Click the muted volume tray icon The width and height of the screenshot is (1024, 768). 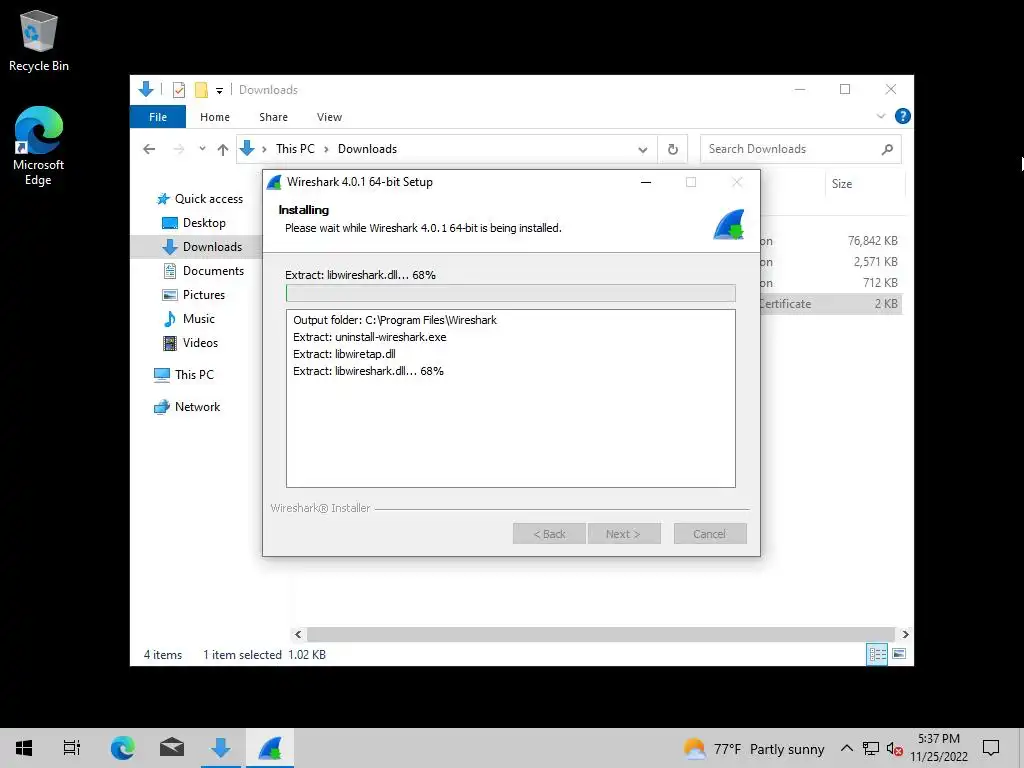[894, 749]
